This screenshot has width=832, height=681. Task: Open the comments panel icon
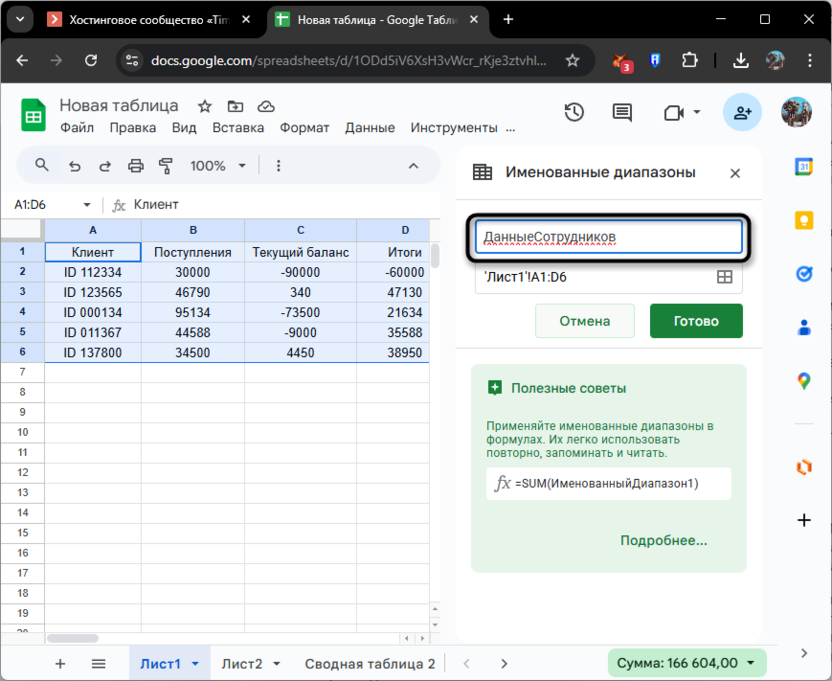click(622, 113)
